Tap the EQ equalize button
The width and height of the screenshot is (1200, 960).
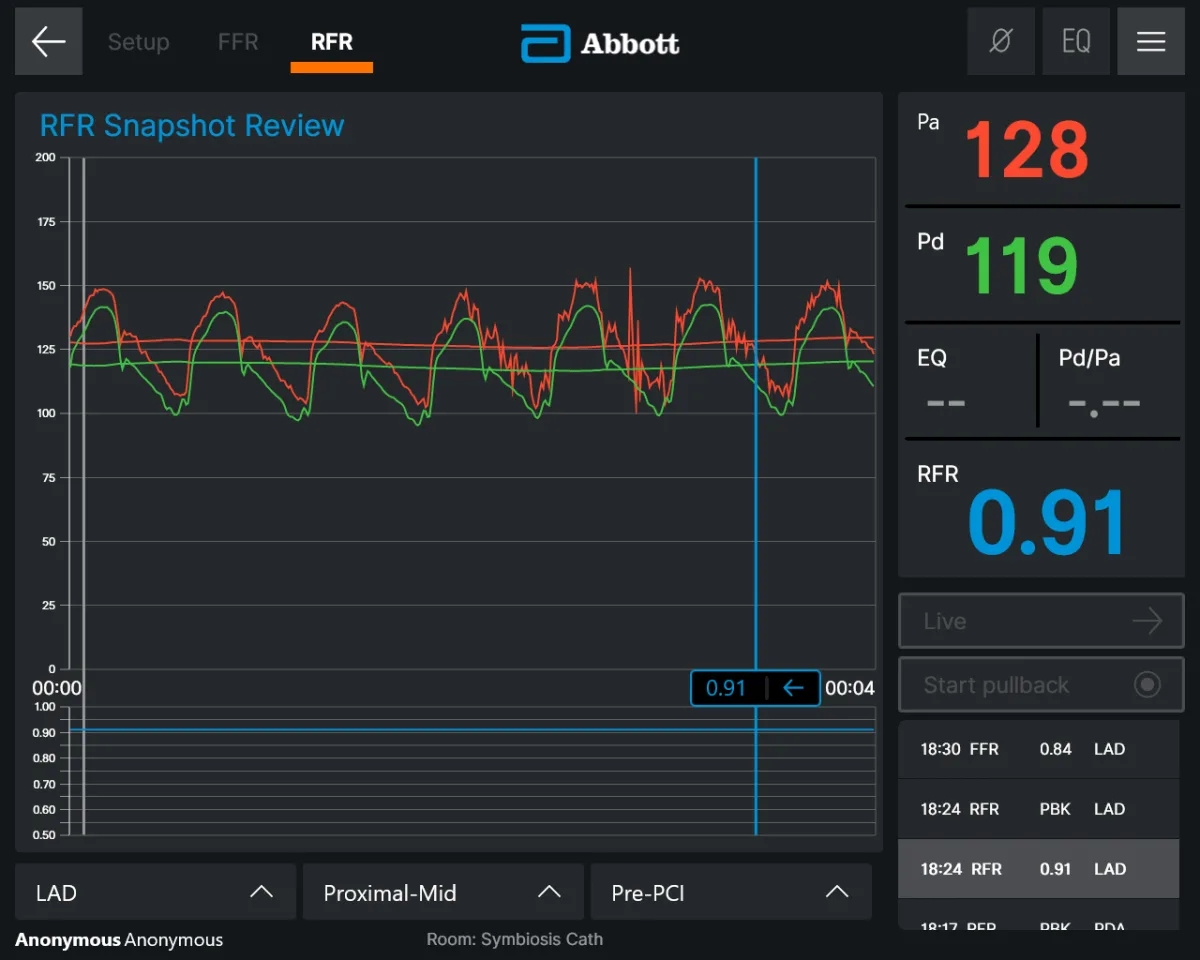pos(1076,41)
